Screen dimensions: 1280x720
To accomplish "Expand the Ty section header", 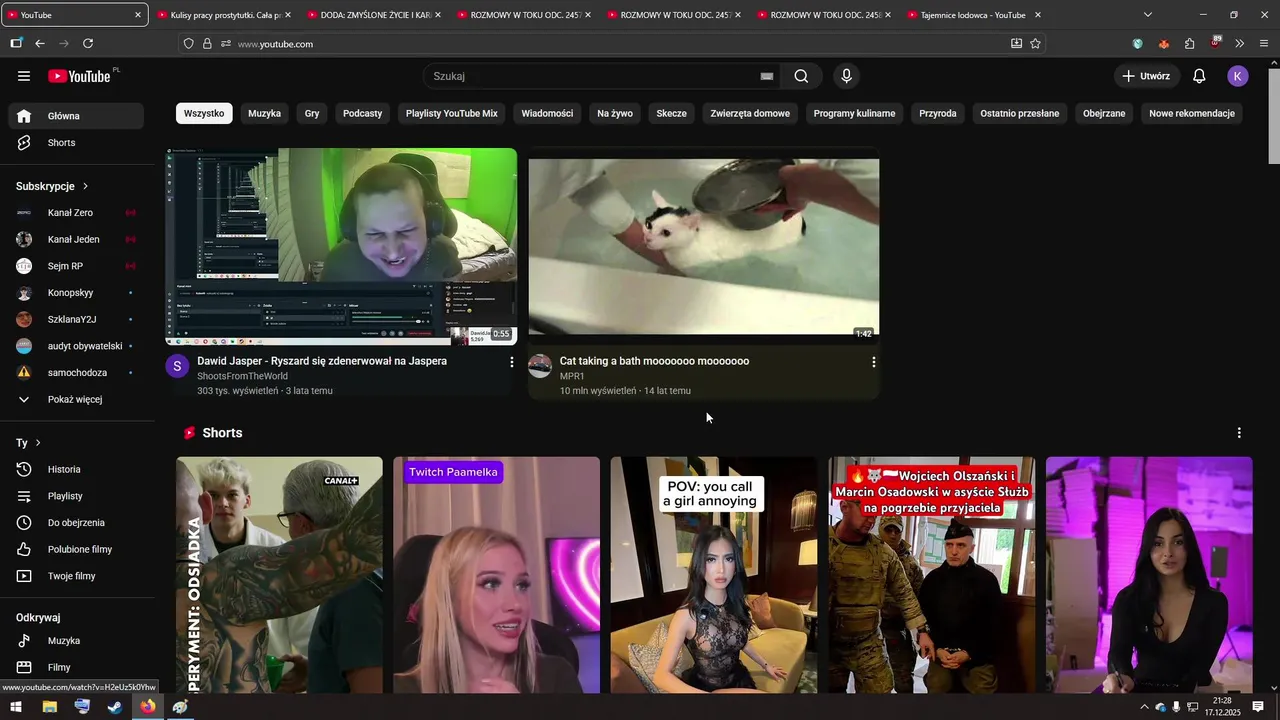I will click(28, 443).
